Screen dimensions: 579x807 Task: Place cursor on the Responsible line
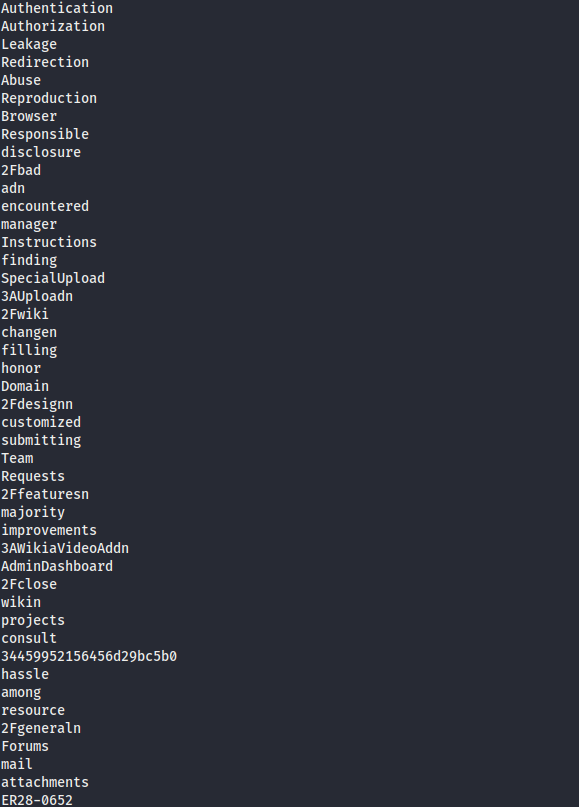click(45, 134)
